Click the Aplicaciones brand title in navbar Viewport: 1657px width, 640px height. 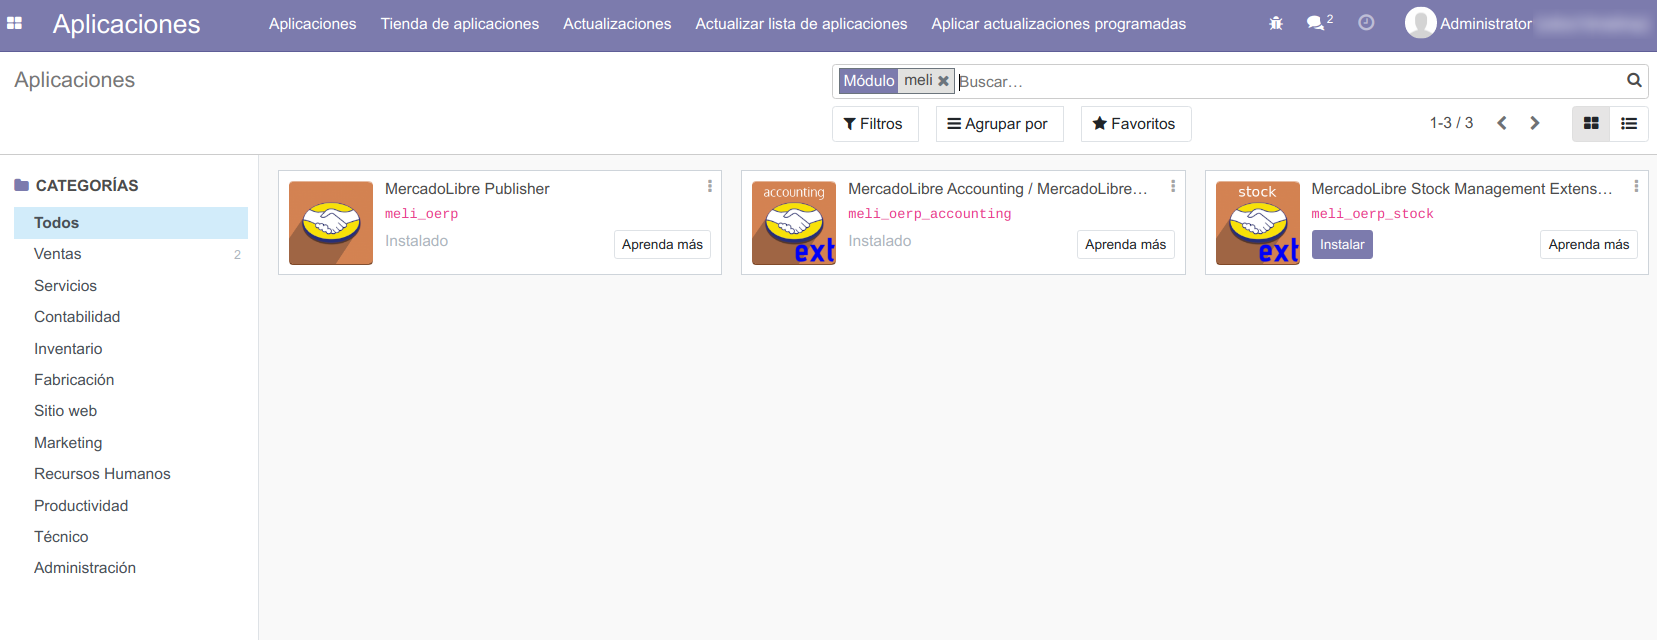tap(127, 24)
